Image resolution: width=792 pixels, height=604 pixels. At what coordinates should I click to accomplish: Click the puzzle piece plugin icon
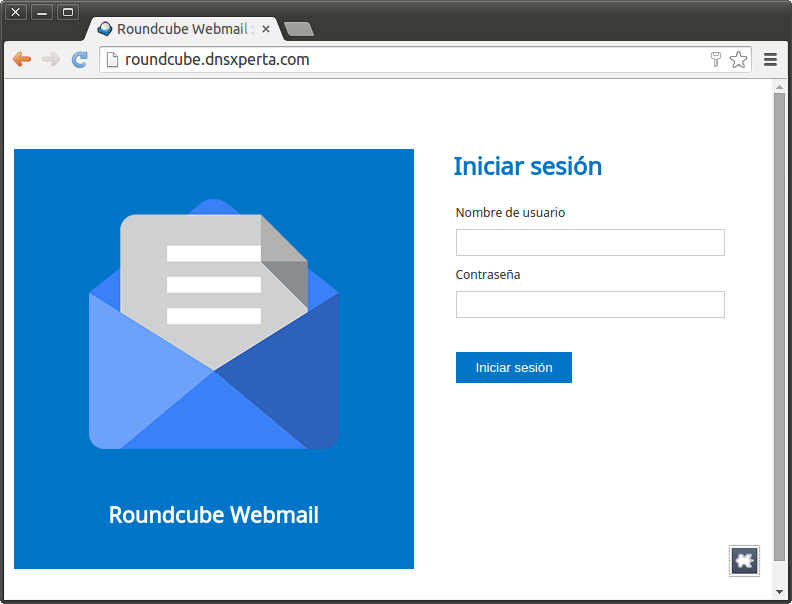(x=744, y=561)
